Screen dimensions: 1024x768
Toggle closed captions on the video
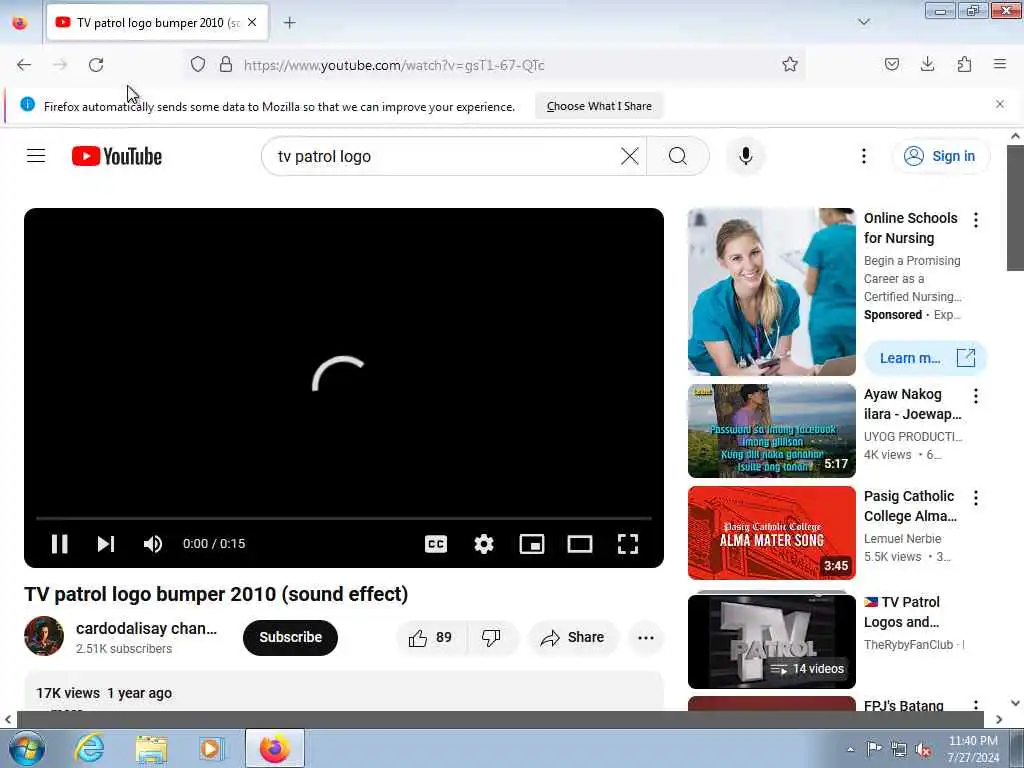click(436, 543)
